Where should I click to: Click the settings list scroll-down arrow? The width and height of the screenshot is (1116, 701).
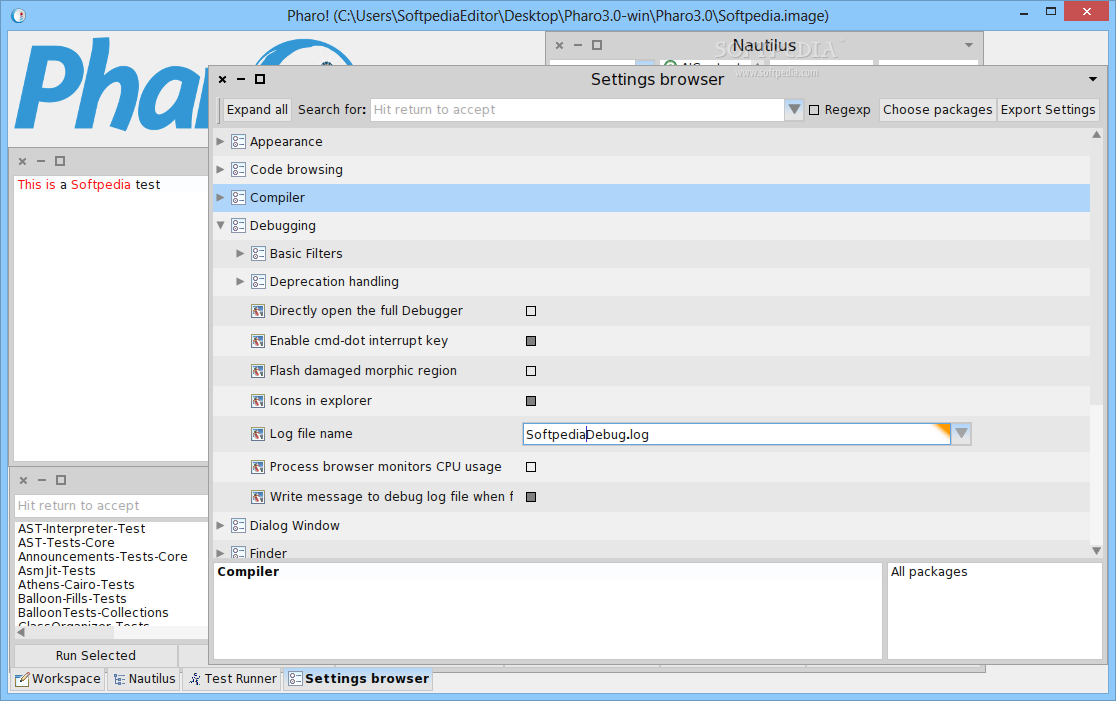point(1096,551)
